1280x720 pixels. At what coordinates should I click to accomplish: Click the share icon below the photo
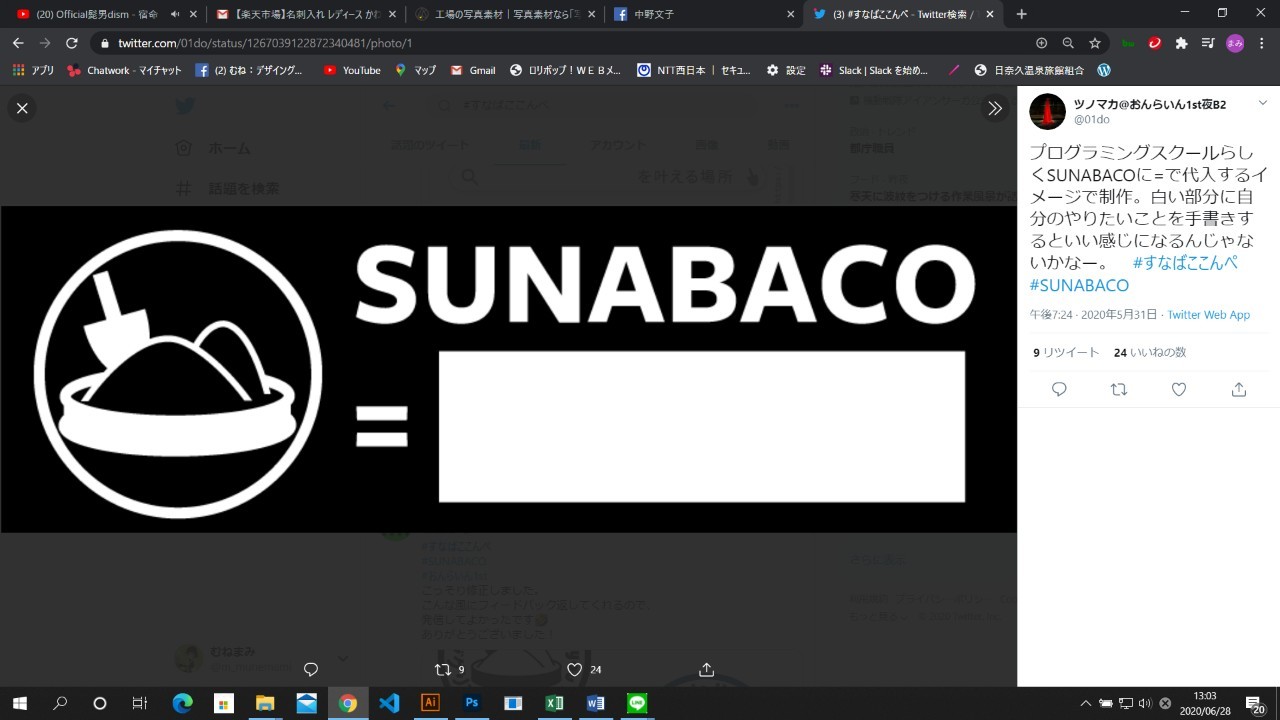pyautogui.click(x=706, y=669)
